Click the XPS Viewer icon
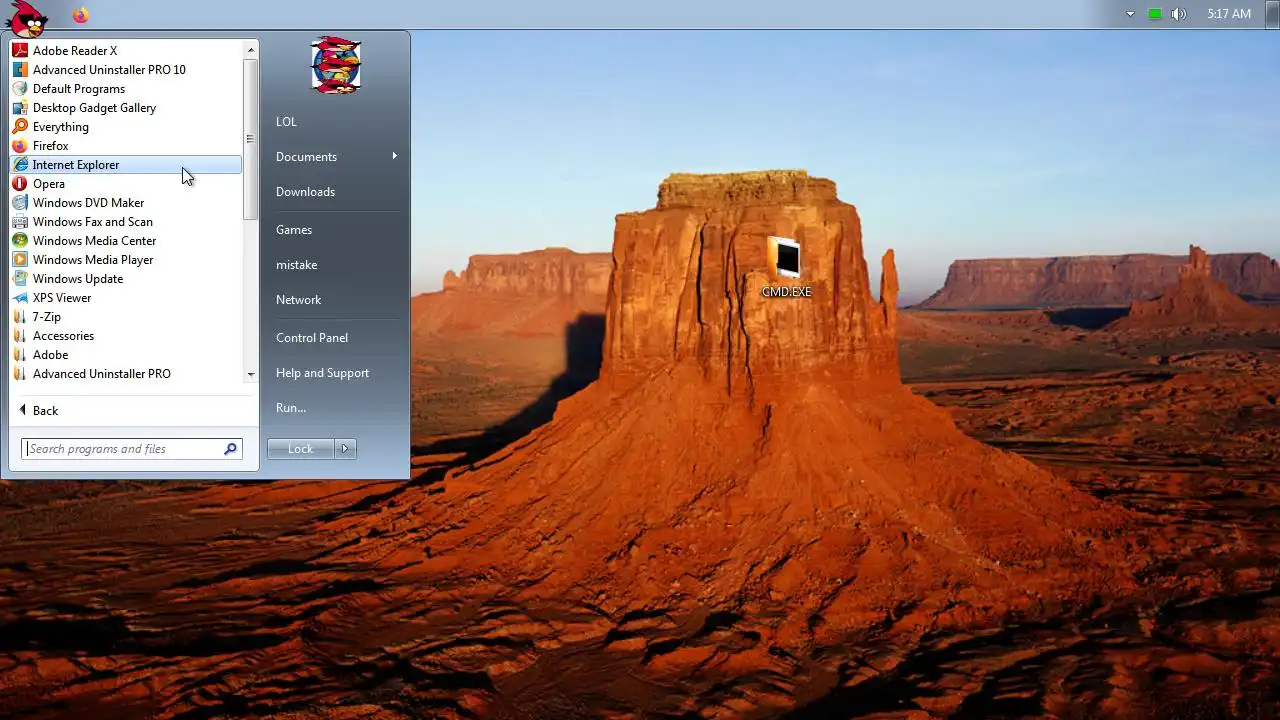 tap(19, 297)
